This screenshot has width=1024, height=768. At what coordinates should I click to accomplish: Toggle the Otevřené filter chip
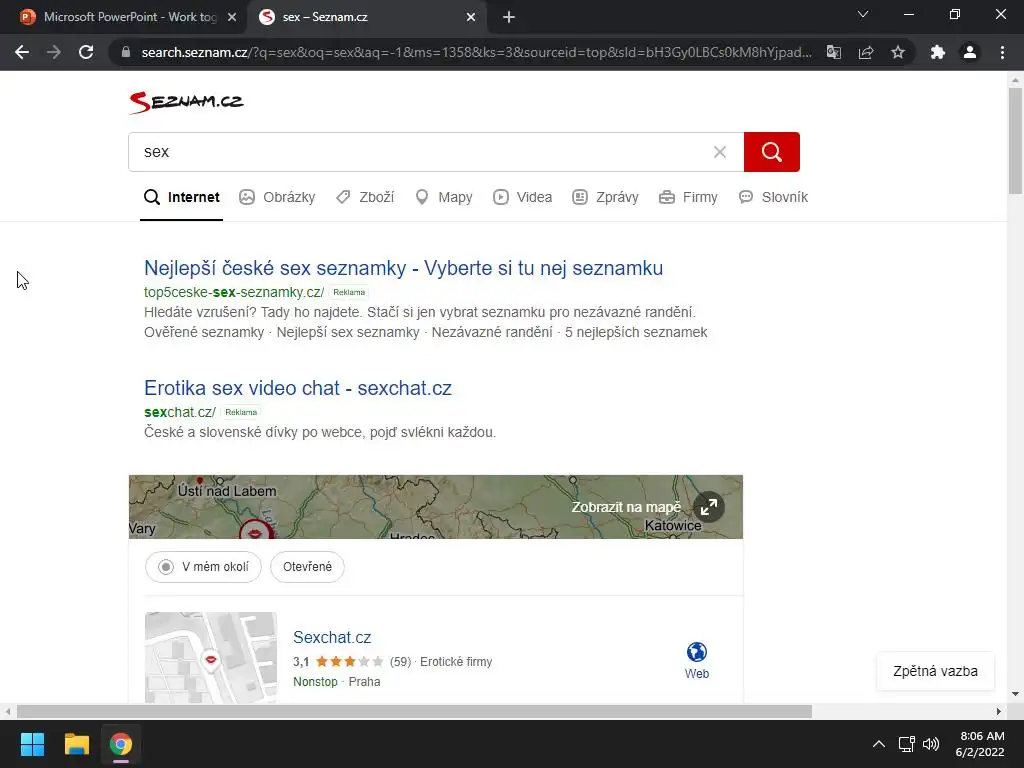point(308,567)
